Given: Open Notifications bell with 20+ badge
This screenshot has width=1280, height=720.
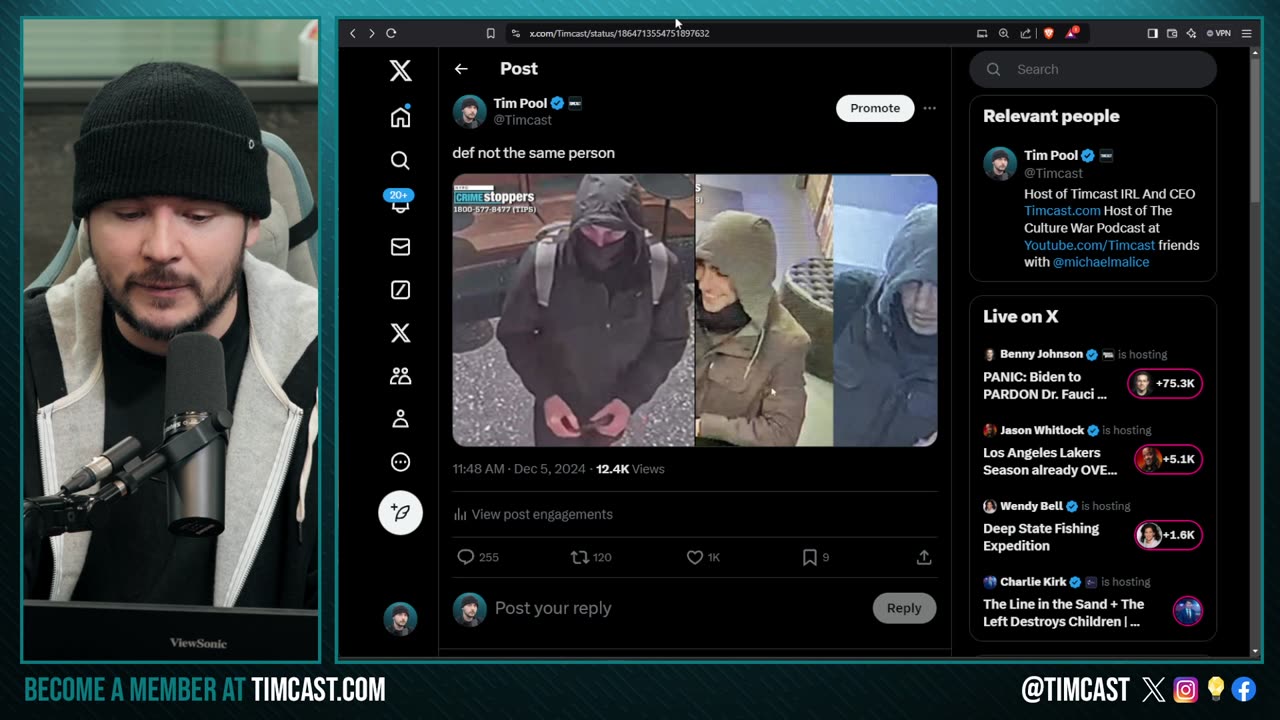Looking at the screenshot, I should click(x=400, y=201).
